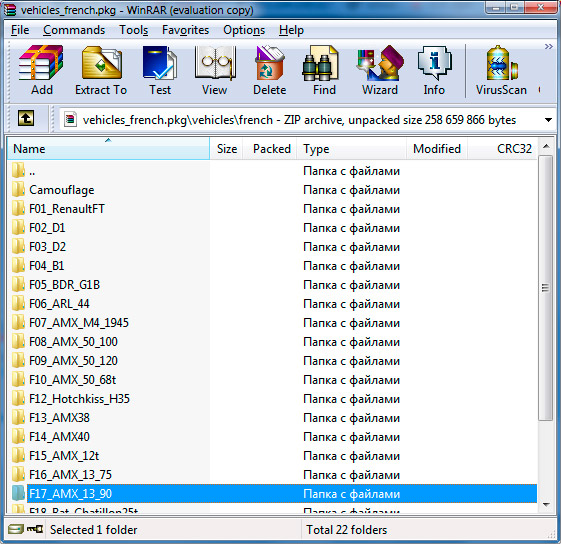Select the F13_AMX38 folder

tap(272, 418)
